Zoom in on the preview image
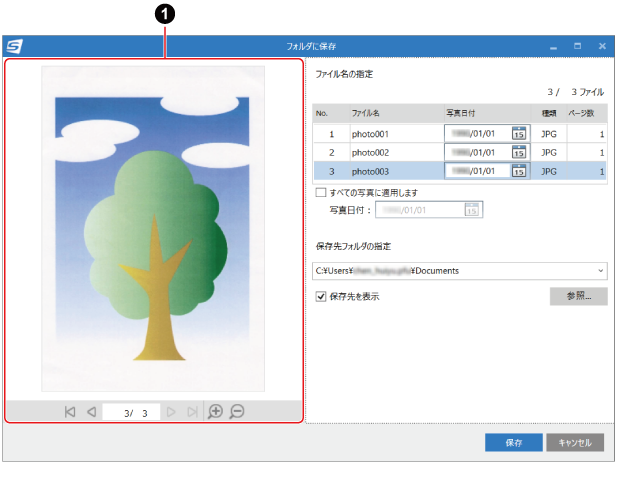Screen dimensions: 619x477 click(x=216, y=411)
